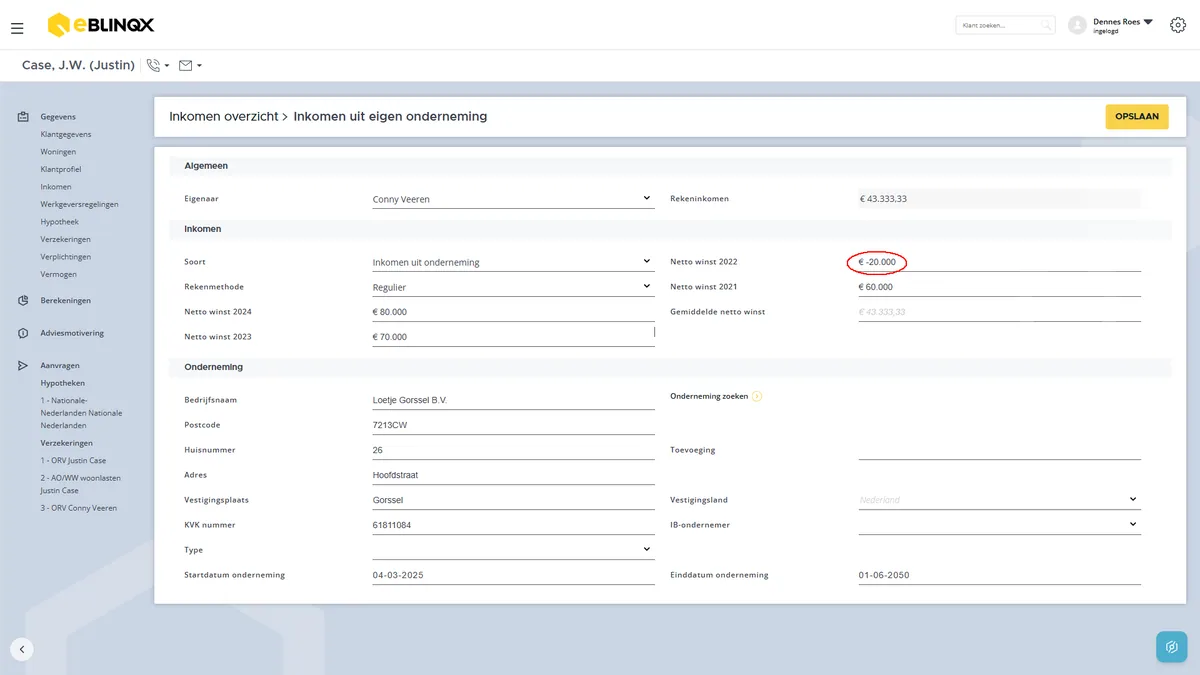Screen dimensions: 1200x675
Task: Select Vermogen in the sidebar
Action: (58, 274)
